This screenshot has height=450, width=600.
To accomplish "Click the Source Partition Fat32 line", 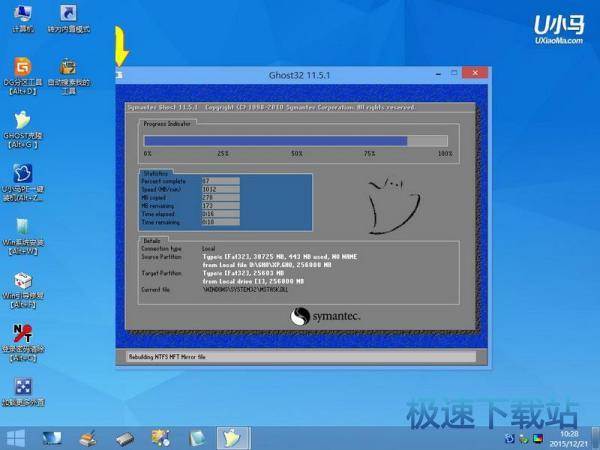I will (280, 257).
